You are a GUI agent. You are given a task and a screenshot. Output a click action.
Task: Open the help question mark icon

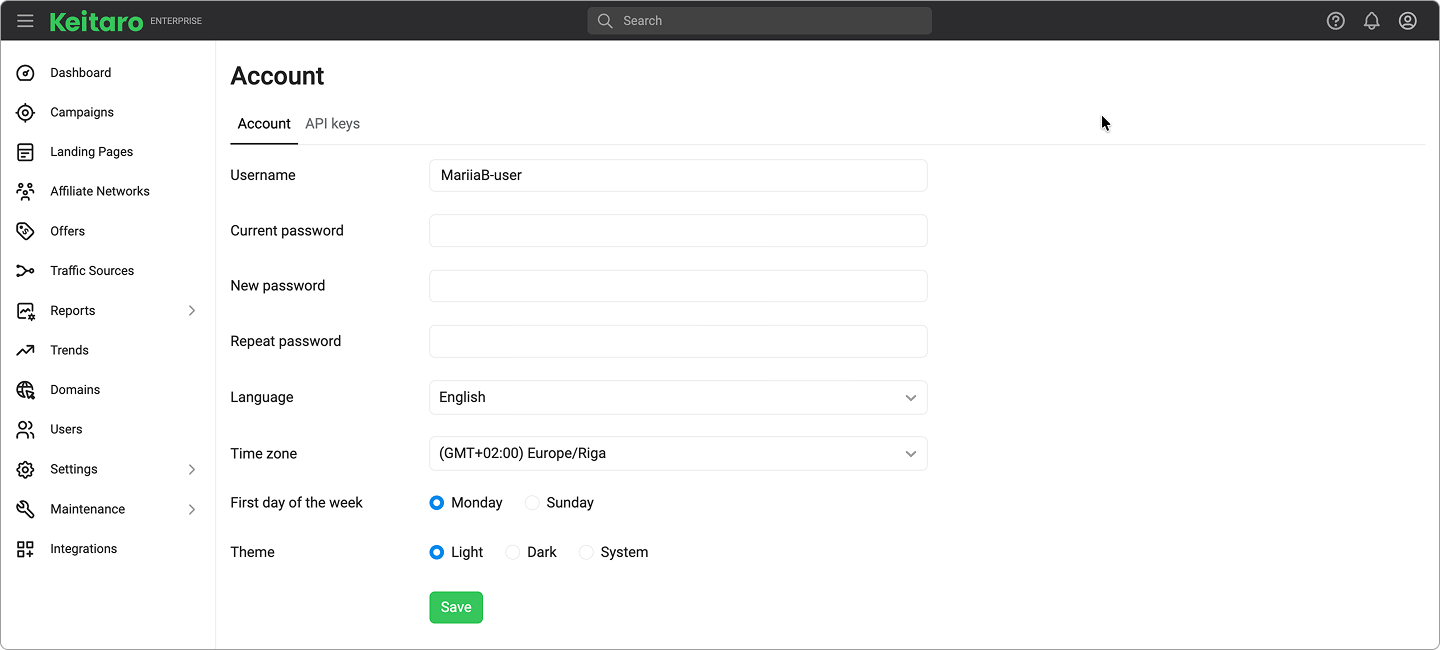pyautogui.click(x=1335, y=21)
